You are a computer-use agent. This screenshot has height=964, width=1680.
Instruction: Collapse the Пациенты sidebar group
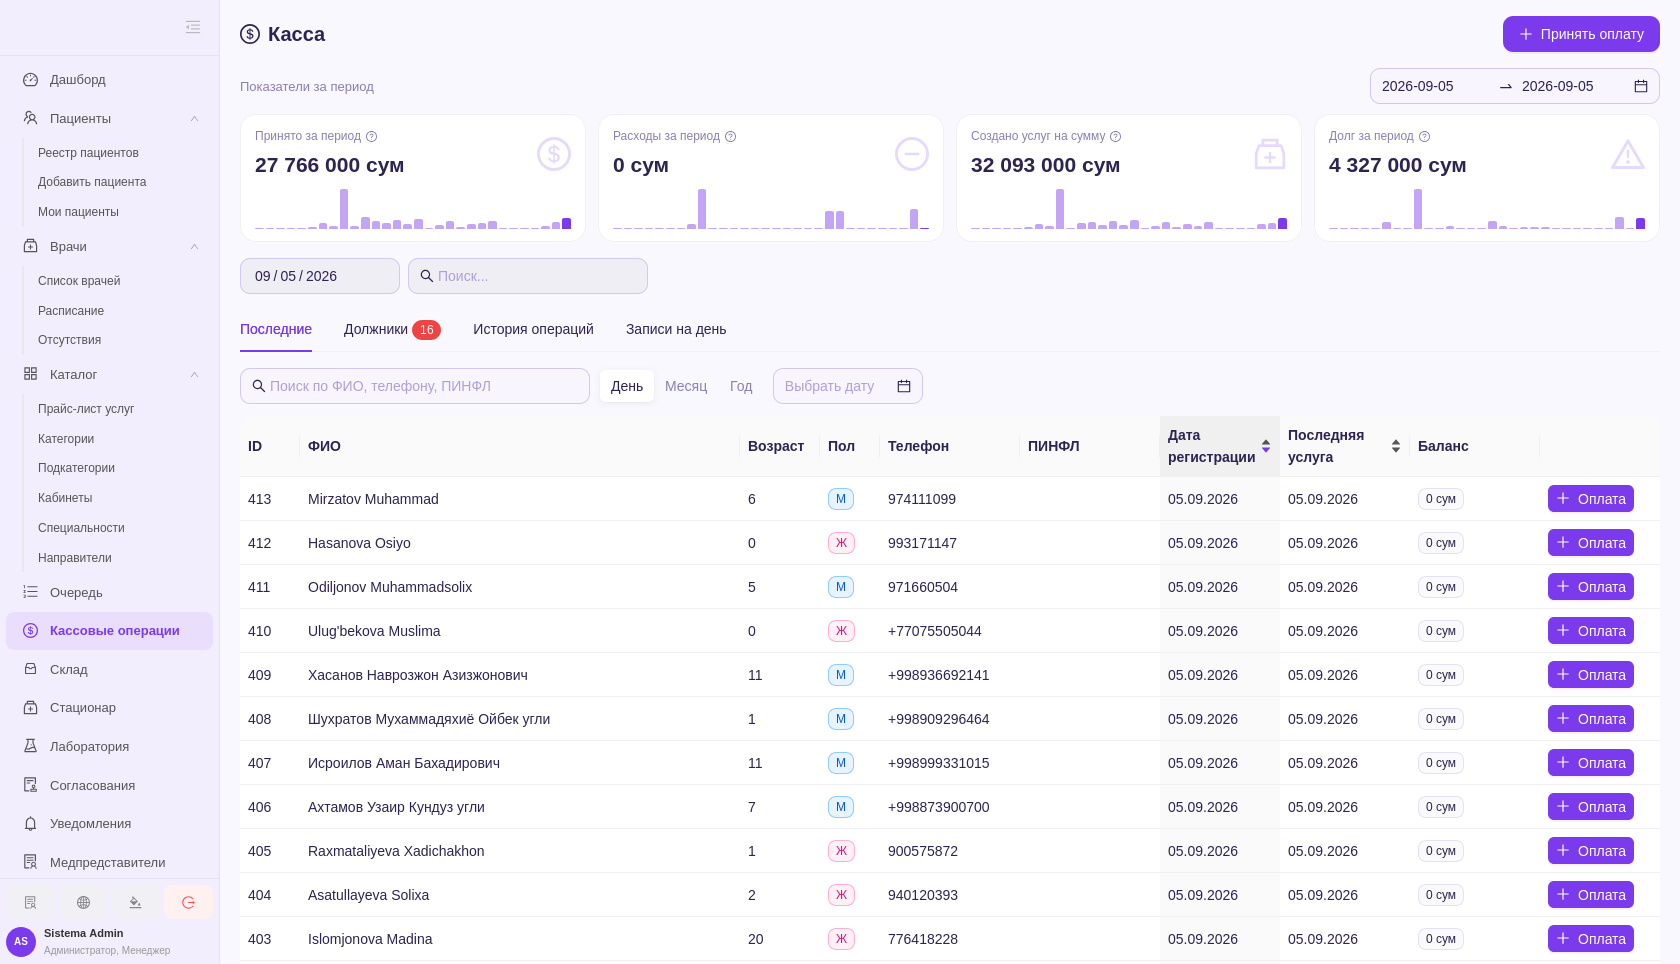[194, 118]
